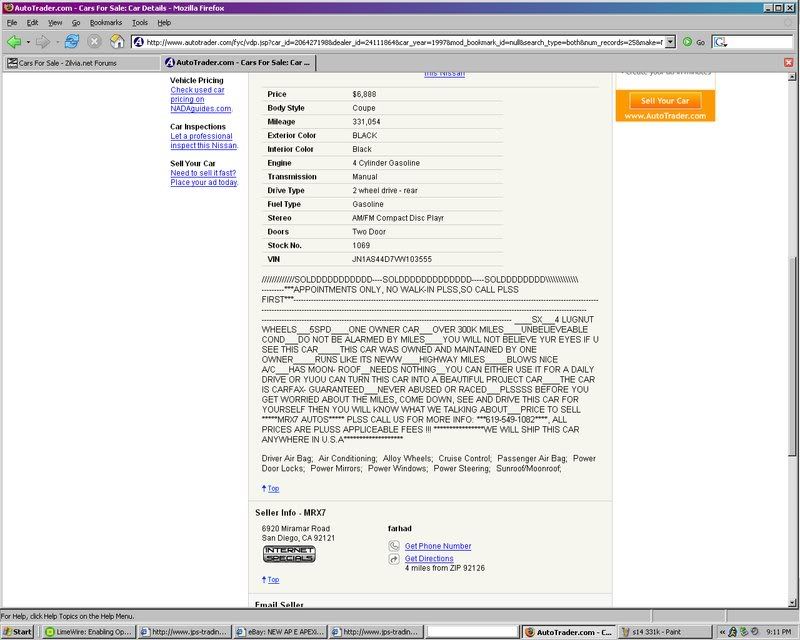800x640 pixels.
Task: Click the Google search engine icon
Action: click(x=720, y=42)
